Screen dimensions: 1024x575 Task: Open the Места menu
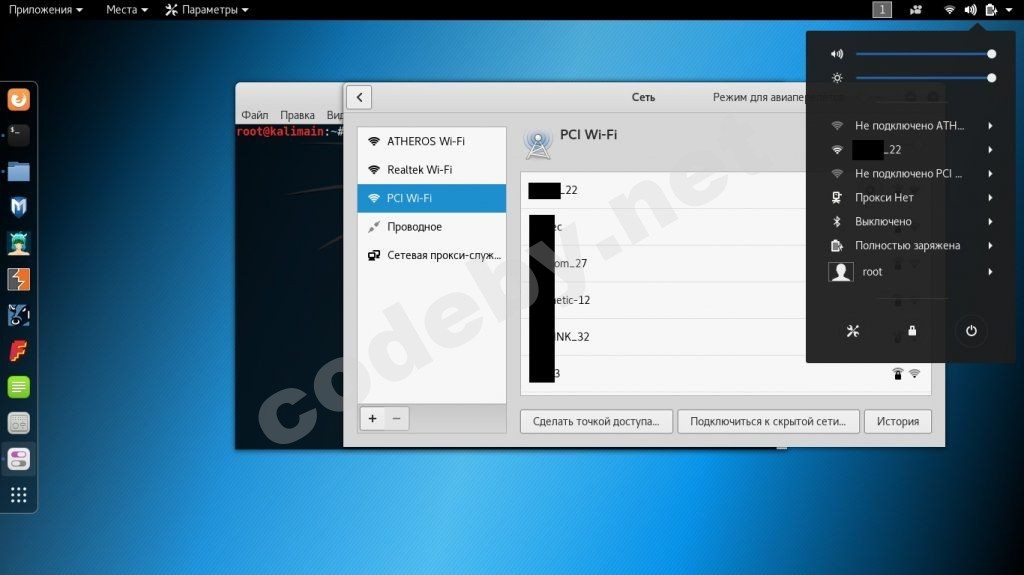[x=127, y=10]
